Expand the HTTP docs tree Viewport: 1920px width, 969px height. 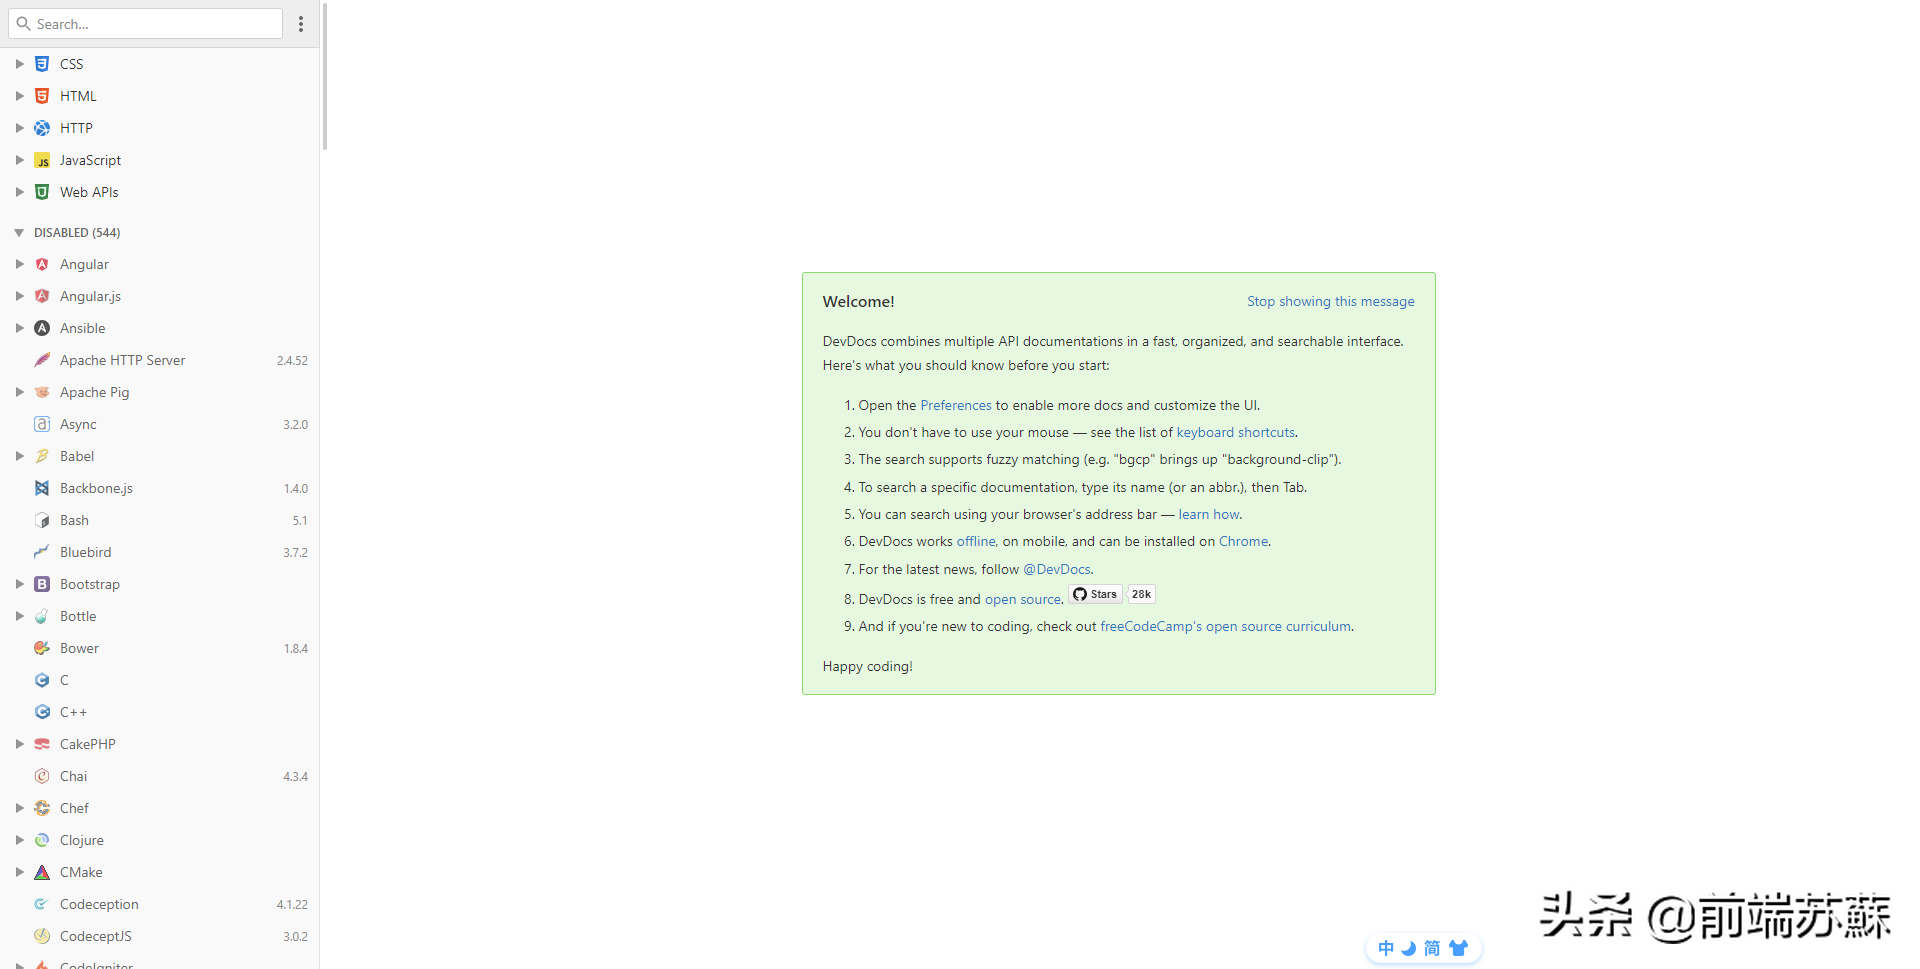tap(19, 128)
